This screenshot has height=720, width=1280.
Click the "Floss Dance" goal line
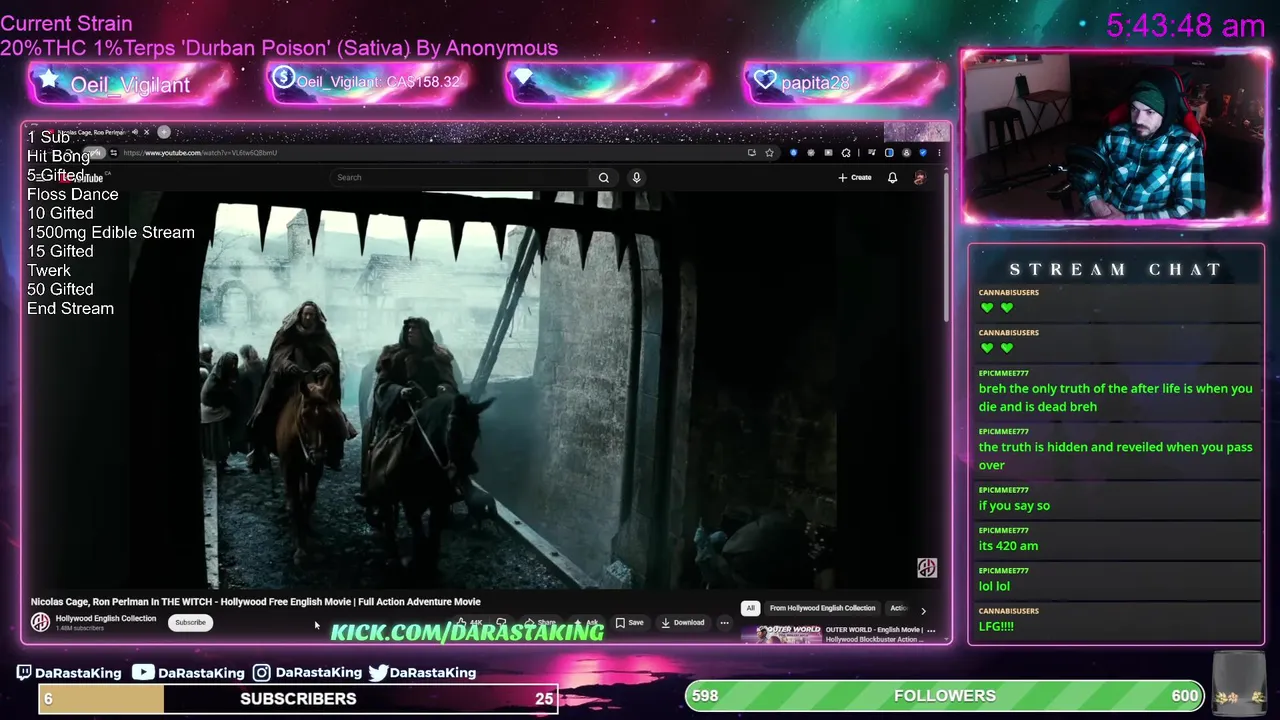pyautogui.click(x=73, y=195)
